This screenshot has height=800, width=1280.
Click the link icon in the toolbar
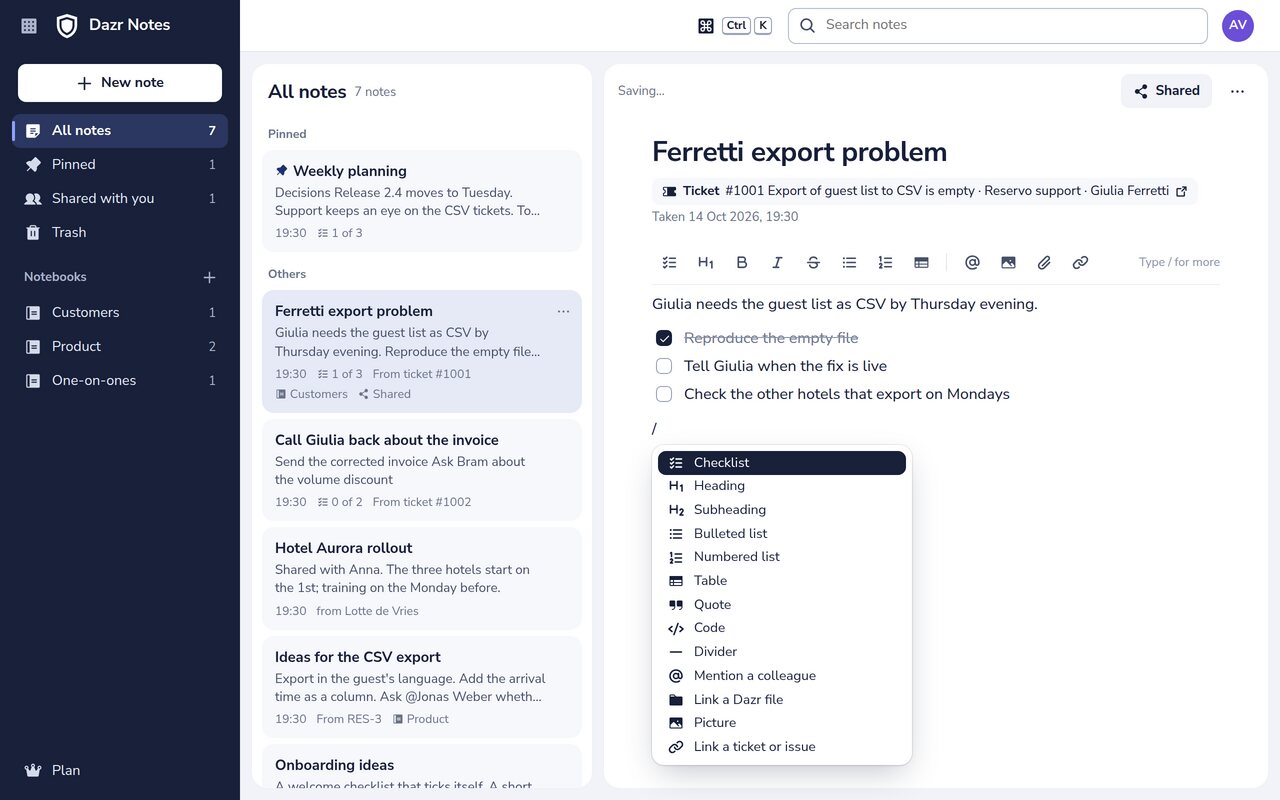point(1080,263)
